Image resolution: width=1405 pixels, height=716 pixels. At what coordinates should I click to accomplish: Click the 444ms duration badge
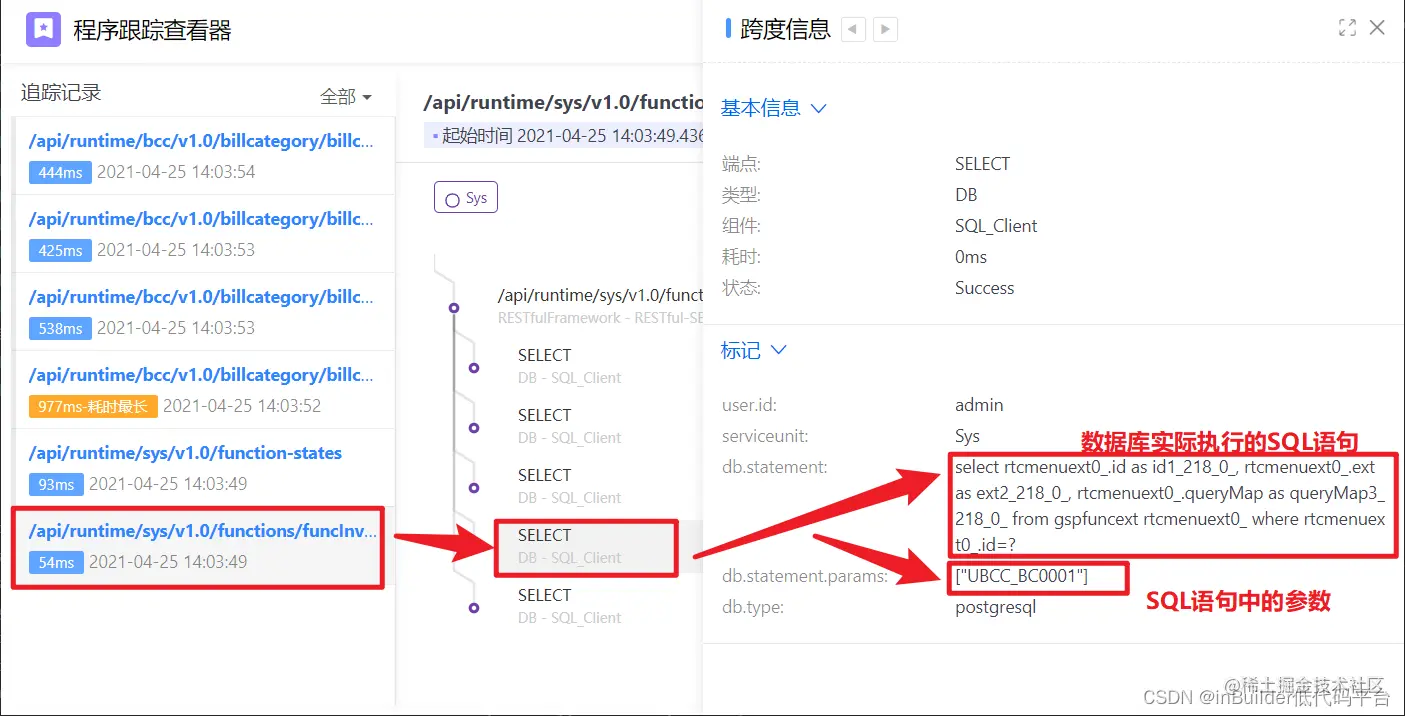click(60, 172)
